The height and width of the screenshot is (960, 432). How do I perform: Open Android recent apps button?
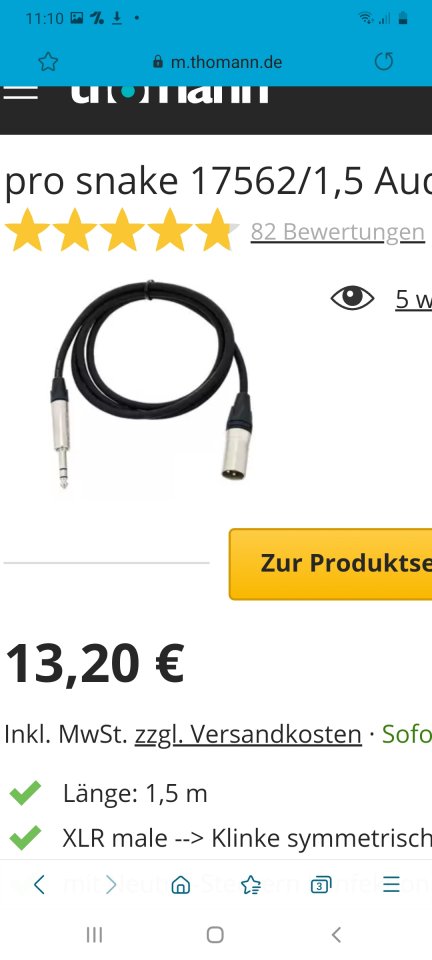coord(94,935)
